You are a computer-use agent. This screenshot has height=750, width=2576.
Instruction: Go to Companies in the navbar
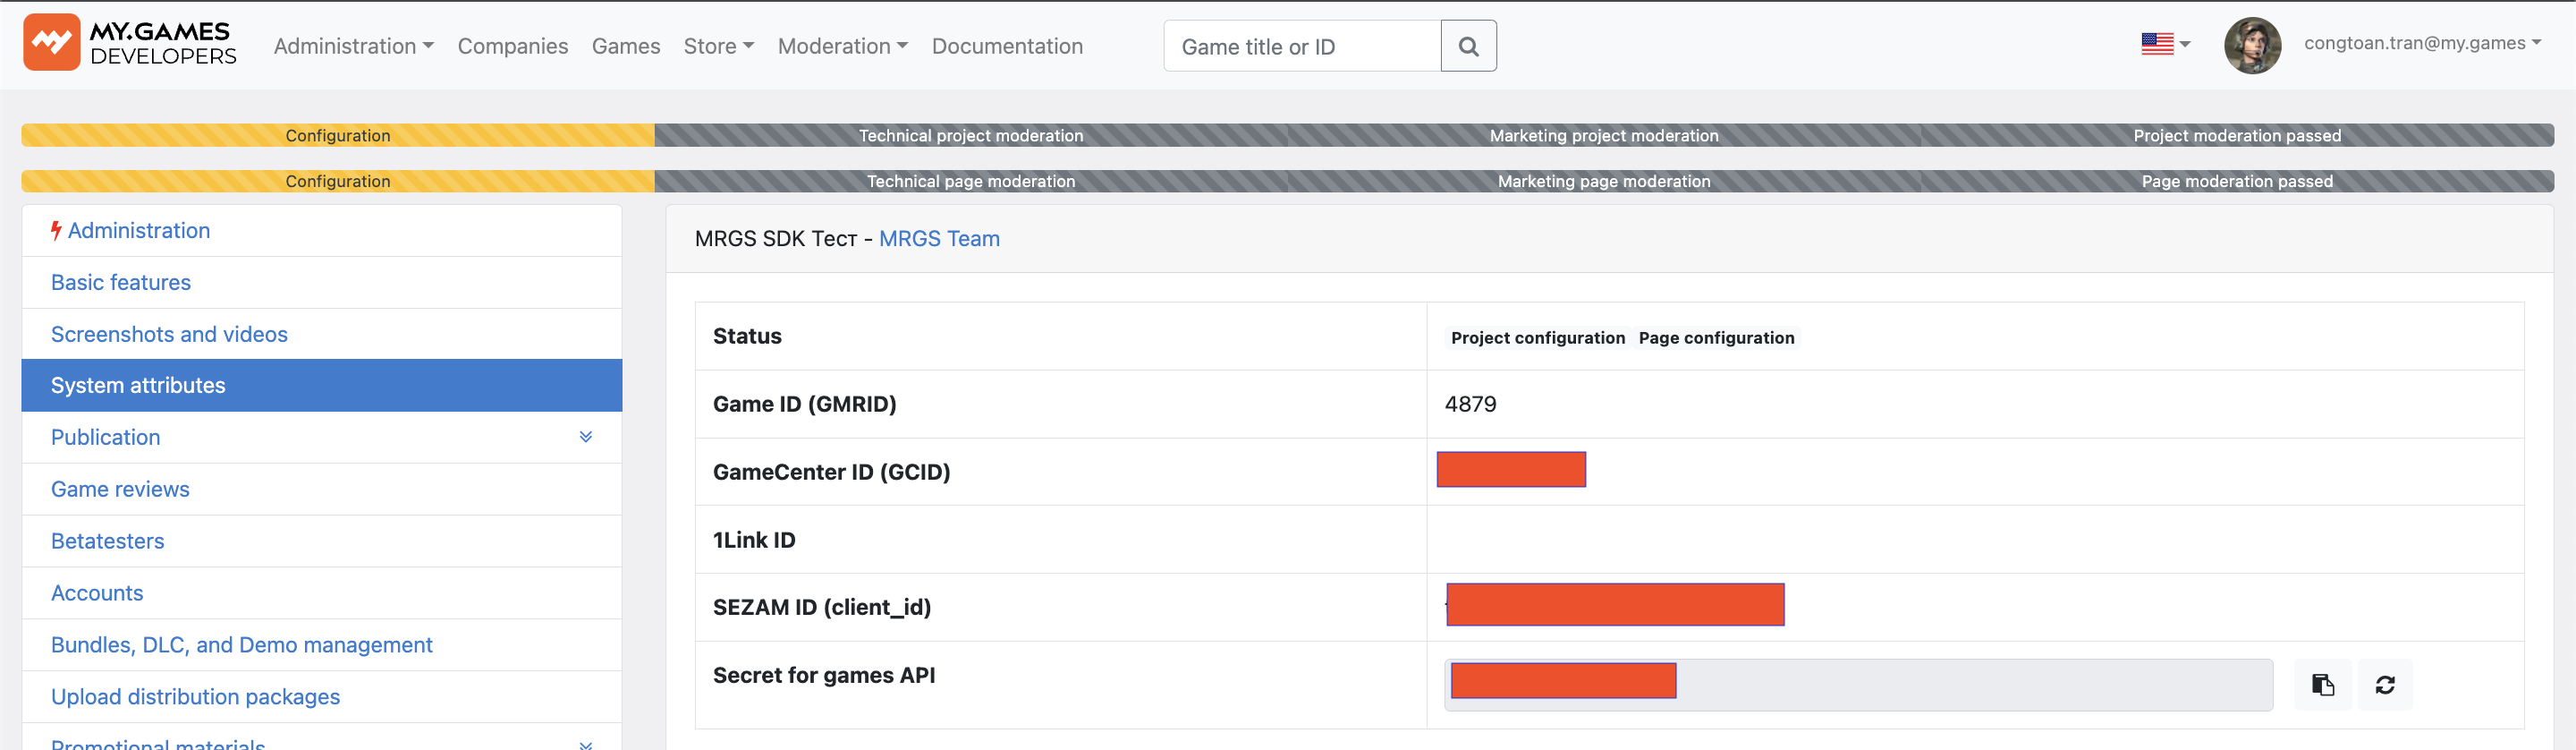click(513, 46)
